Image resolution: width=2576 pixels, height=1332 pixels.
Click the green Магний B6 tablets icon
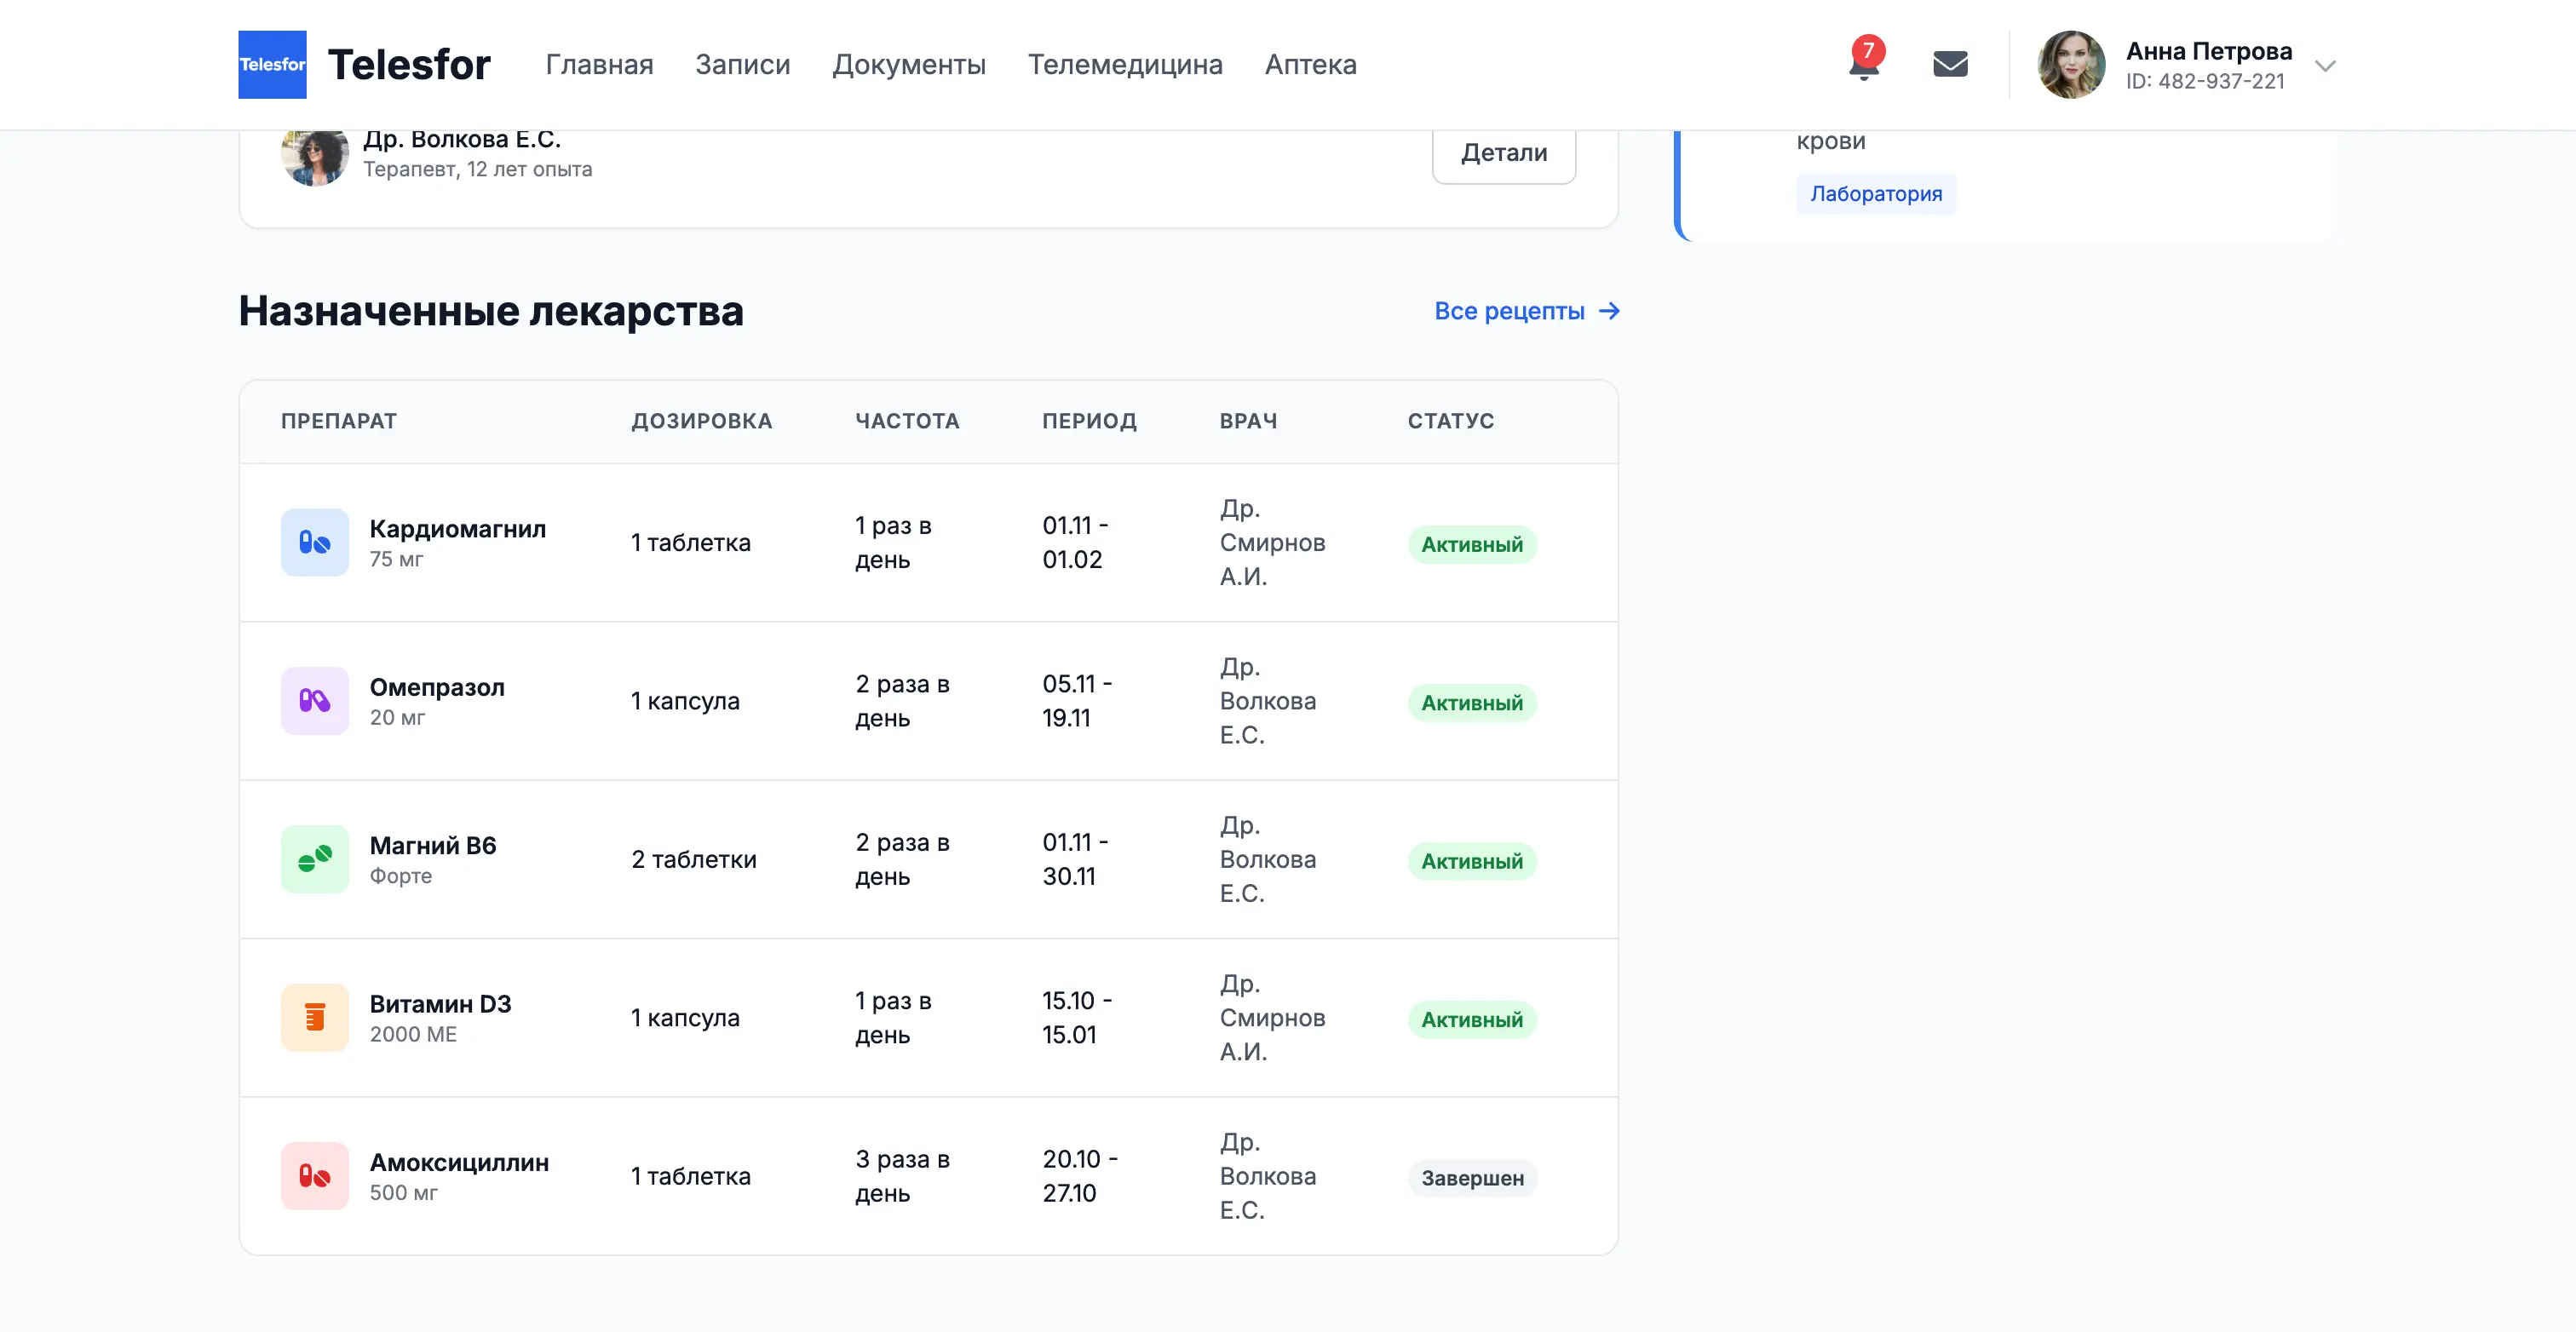315,859
